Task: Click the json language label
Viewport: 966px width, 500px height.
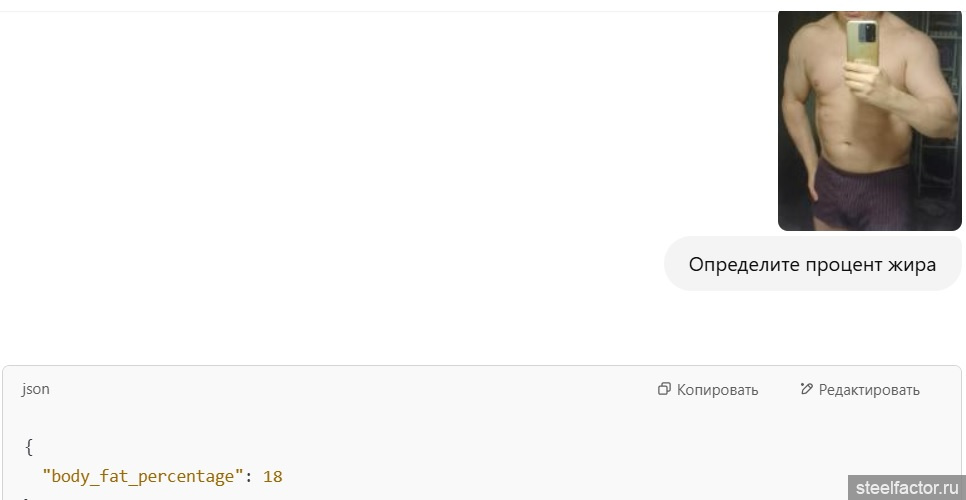Action: (x=36, y=389)
